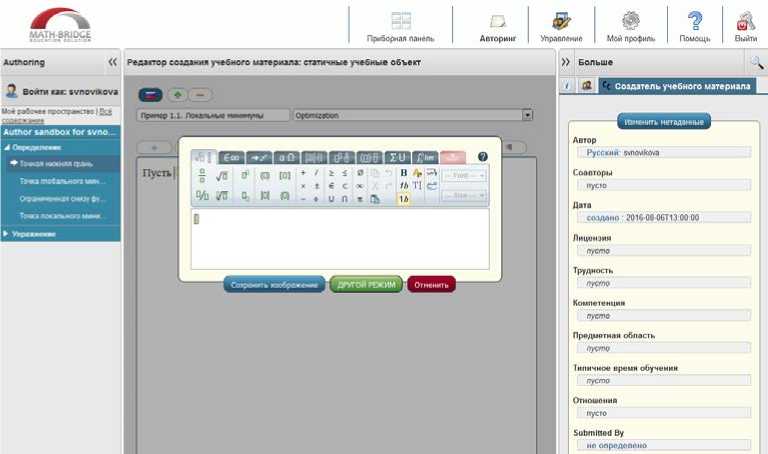Insert parentheses template
768x454 pixels.
pos(265,175)
